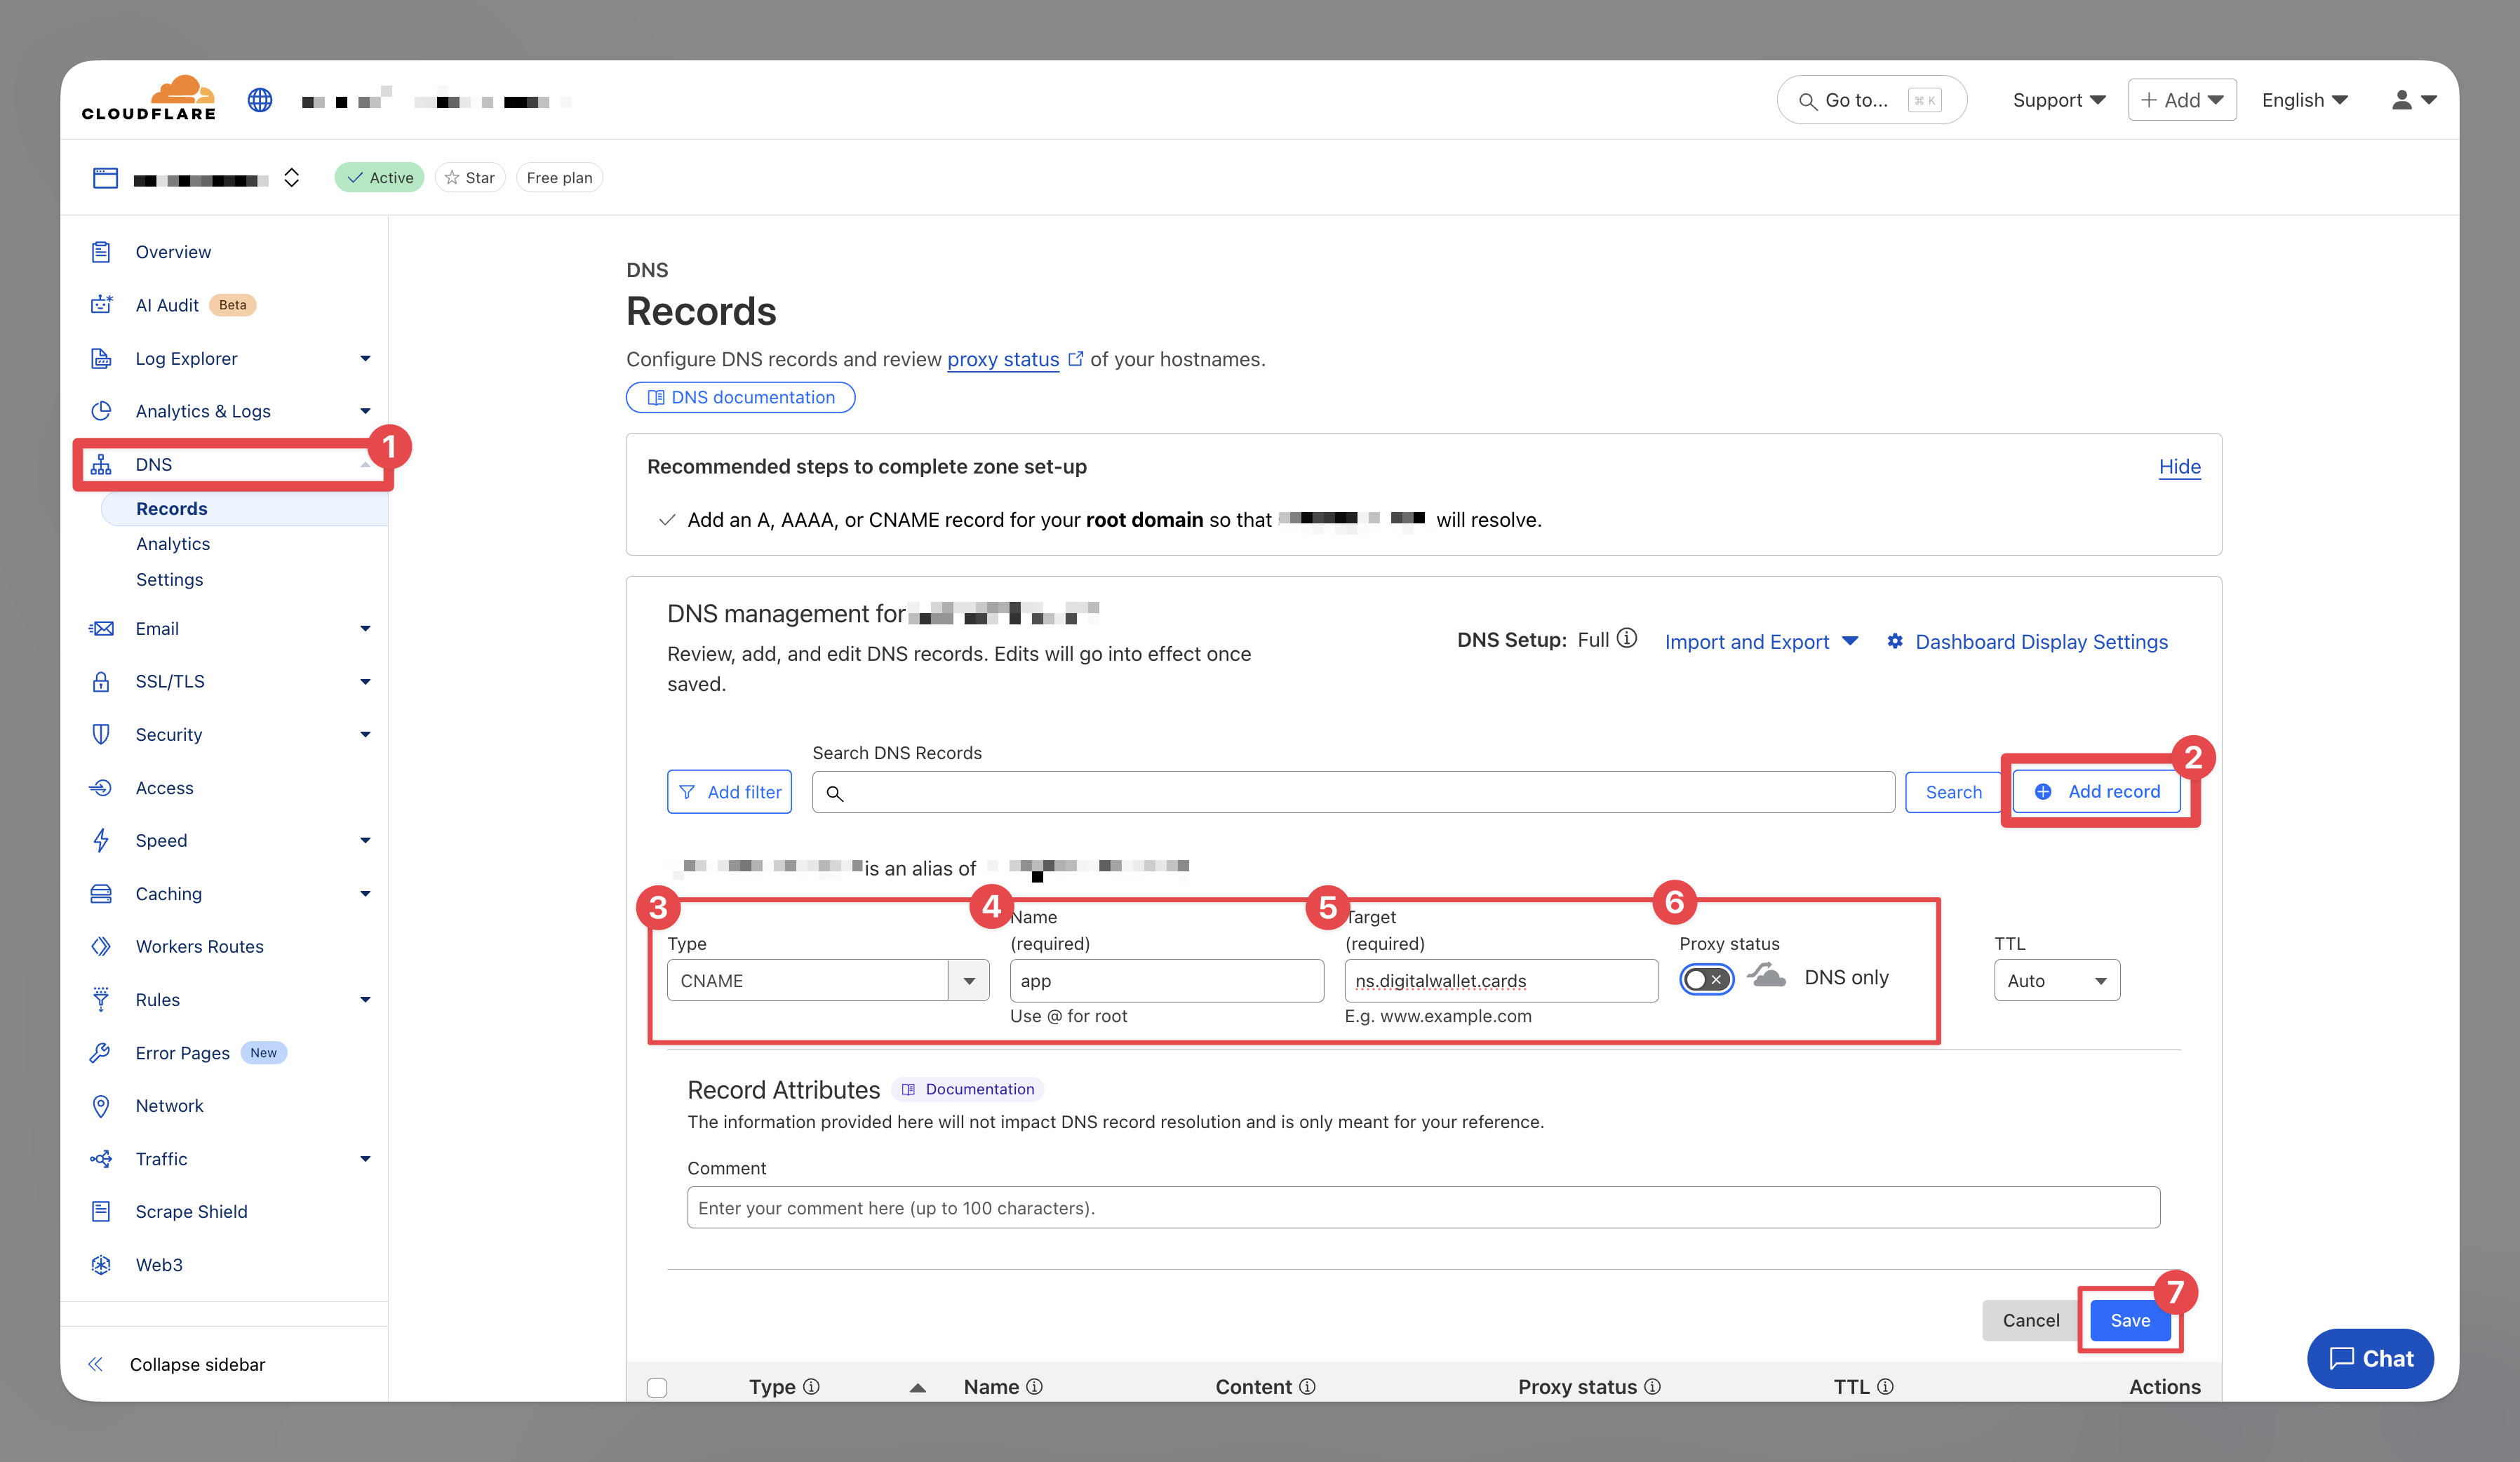Image resolution: width=2520 pixels, height=1462 pixels.
Task: Expand the SSL/TLS section arrow
Action: [x=365, y=681]
